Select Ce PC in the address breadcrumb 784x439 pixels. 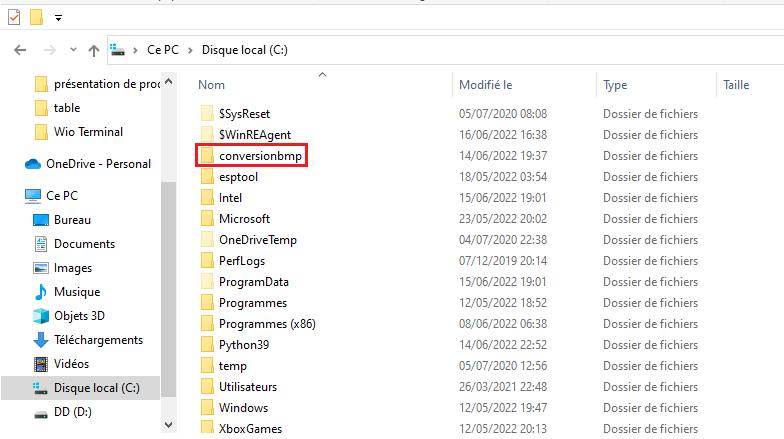(x=162, y=50)
